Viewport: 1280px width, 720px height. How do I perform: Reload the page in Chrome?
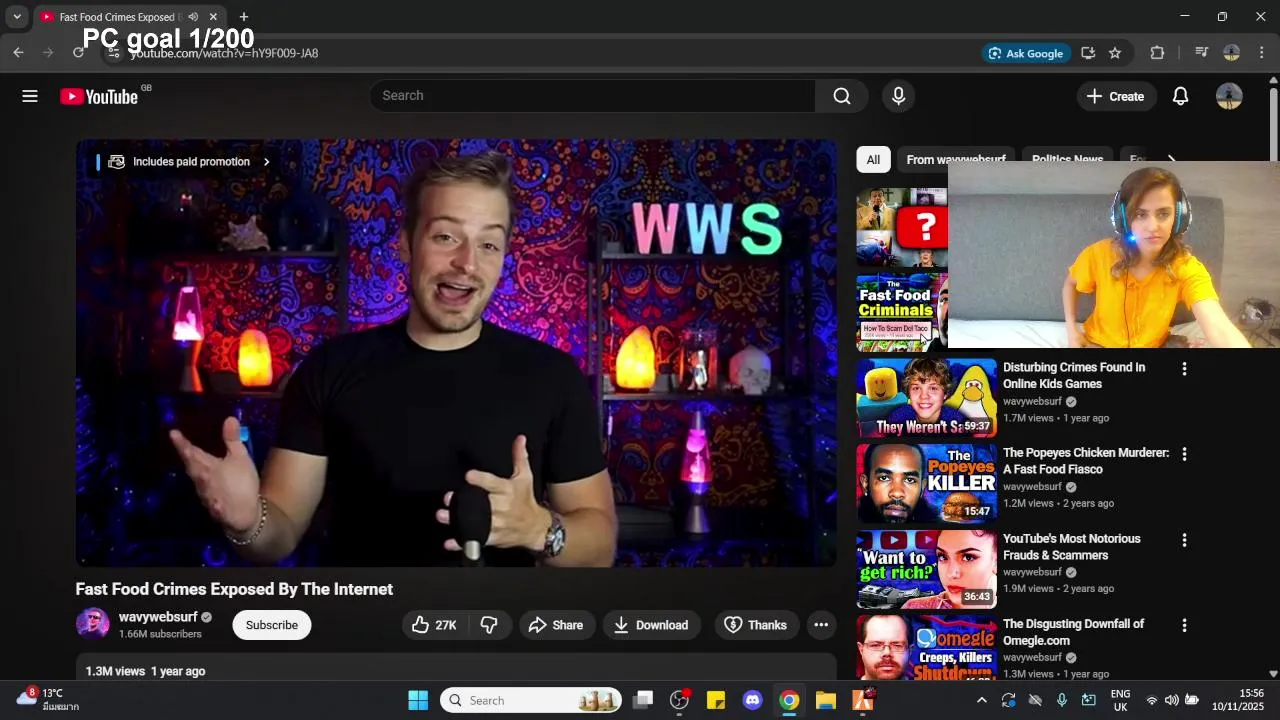click(x=78, y=53)
